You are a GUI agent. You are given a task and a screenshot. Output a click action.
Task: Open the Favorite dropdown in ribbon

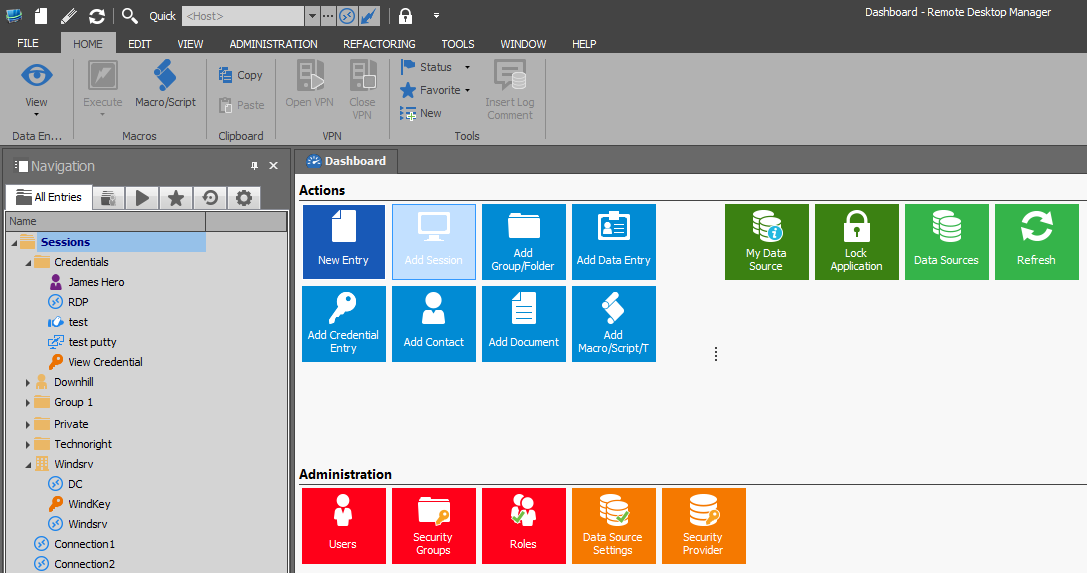click(467, 90)
